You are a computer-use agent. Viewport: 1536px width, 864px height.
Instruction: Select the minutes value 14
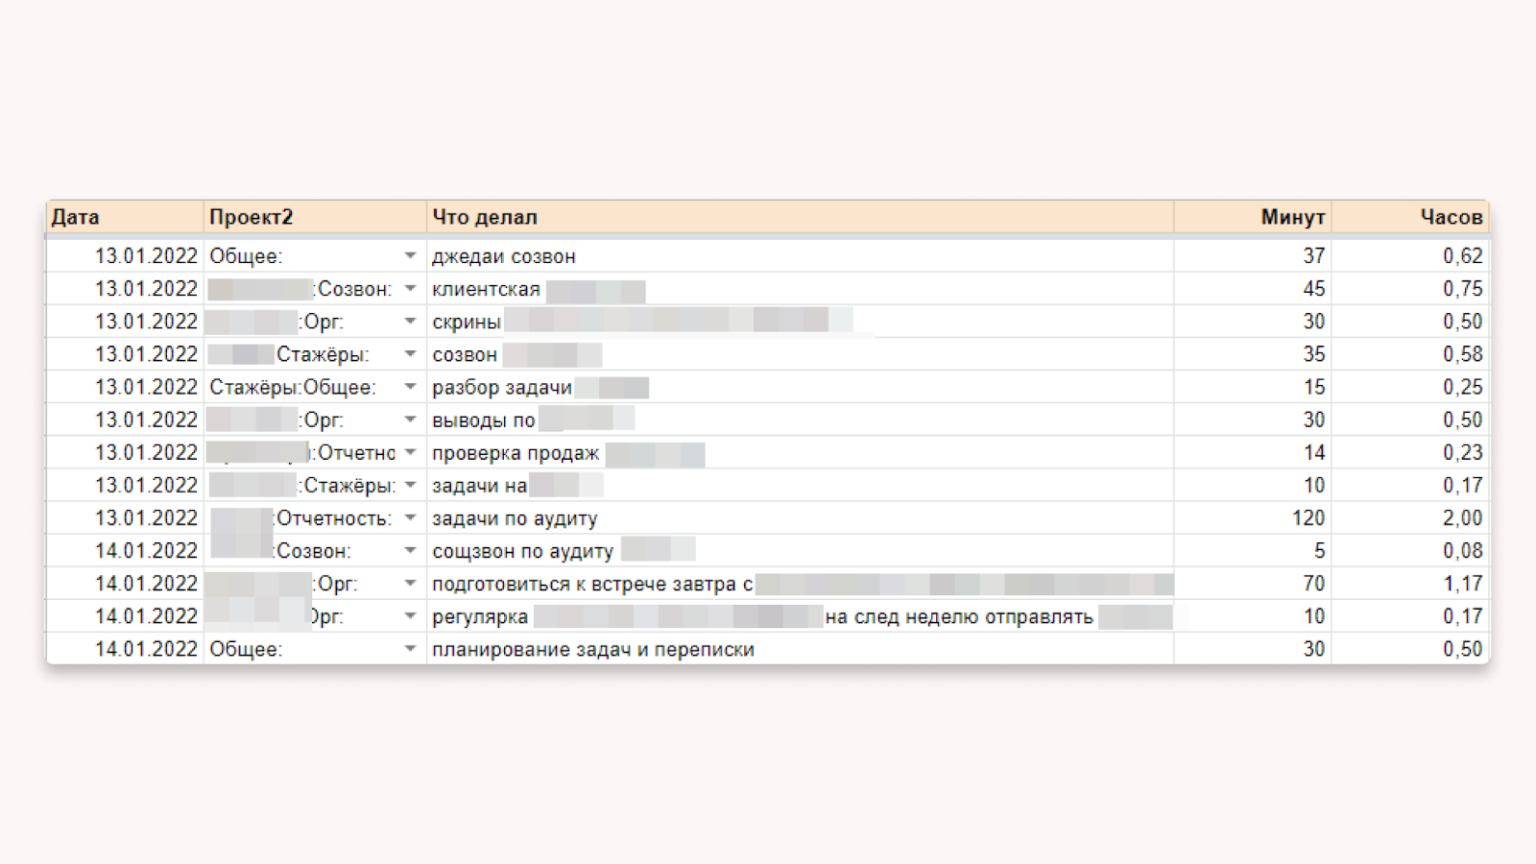1314,453
